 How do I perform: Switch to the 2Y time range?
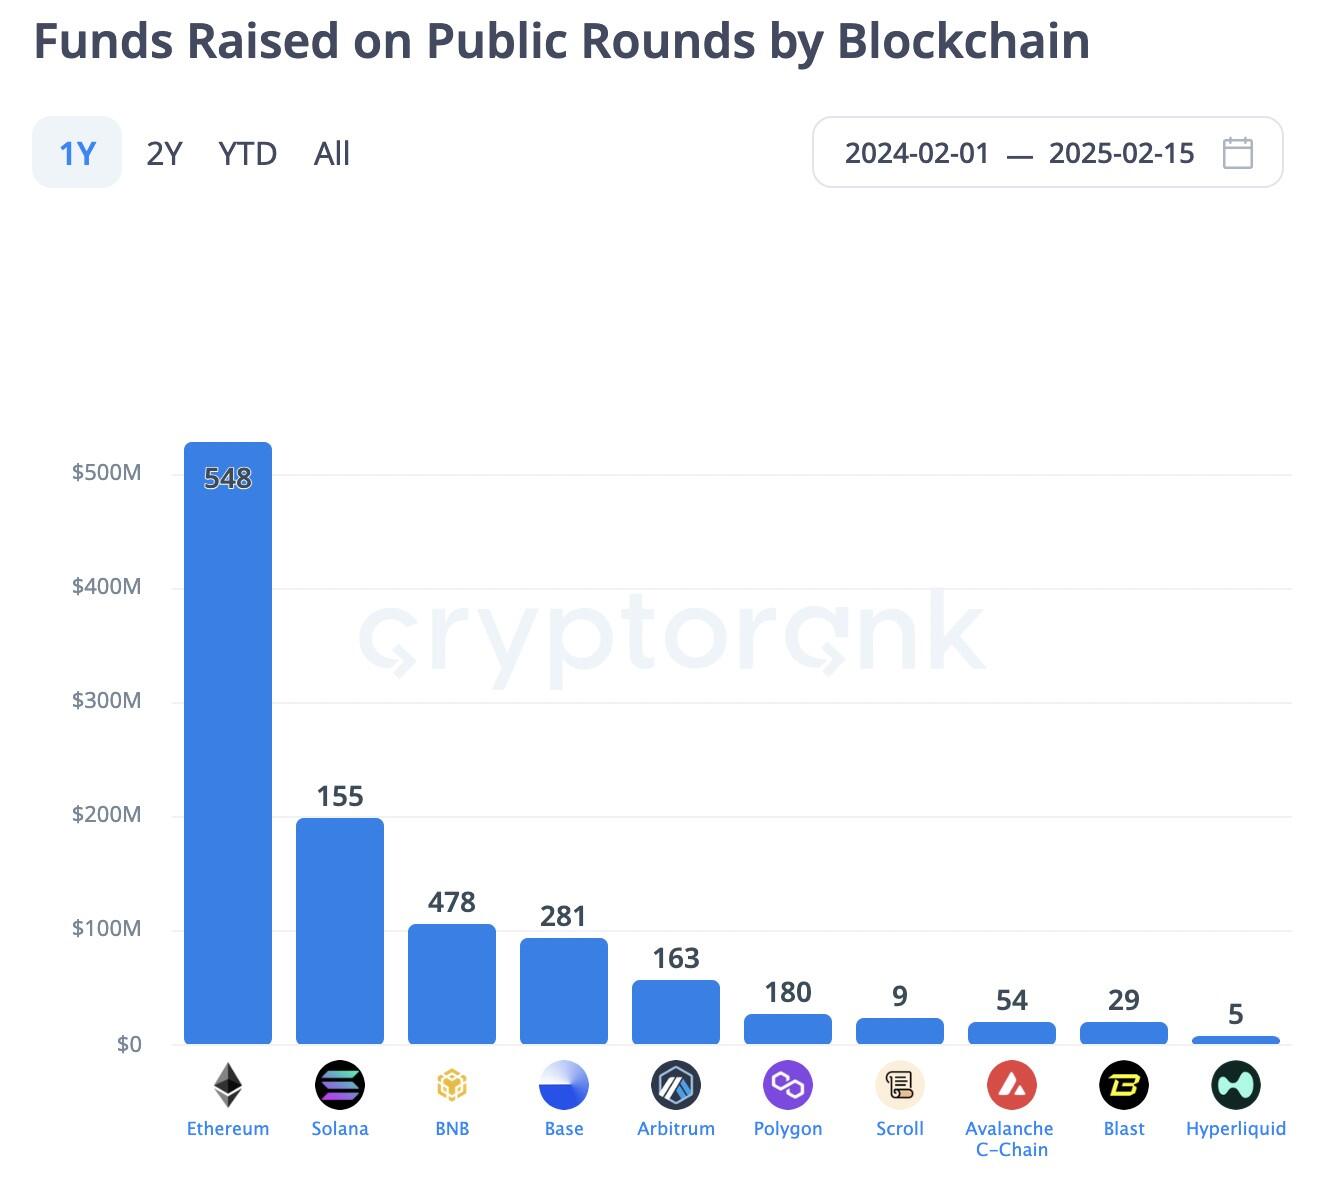[164, 153]
